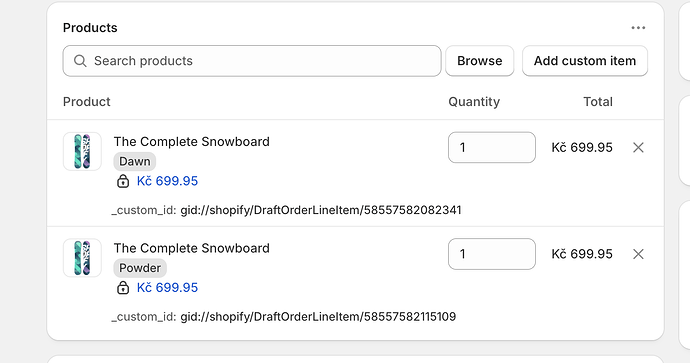Select the Powder variant badge

pyautogui.click(x=140, y=268)
